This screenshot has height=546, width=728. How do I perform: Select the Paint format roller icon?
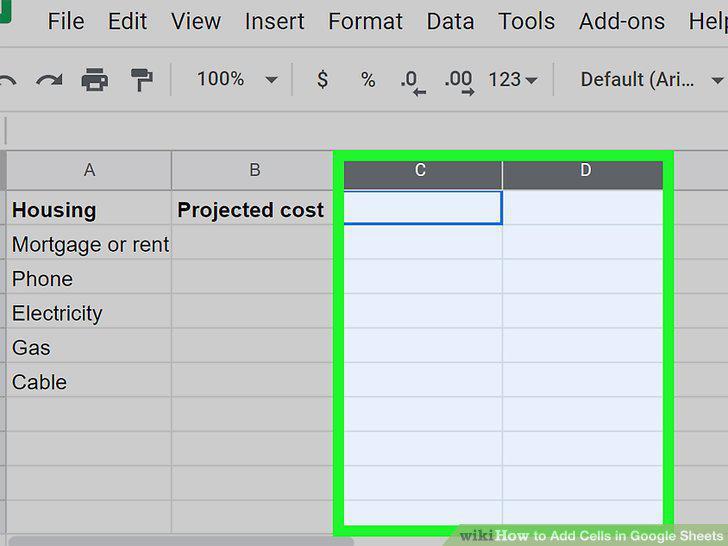point(141,79)
